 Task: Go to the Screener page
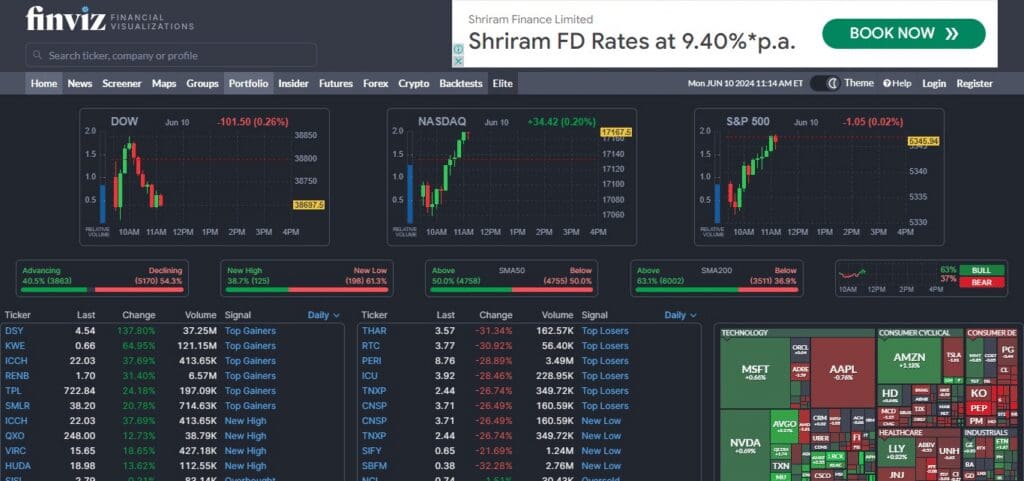coord(121,84)
